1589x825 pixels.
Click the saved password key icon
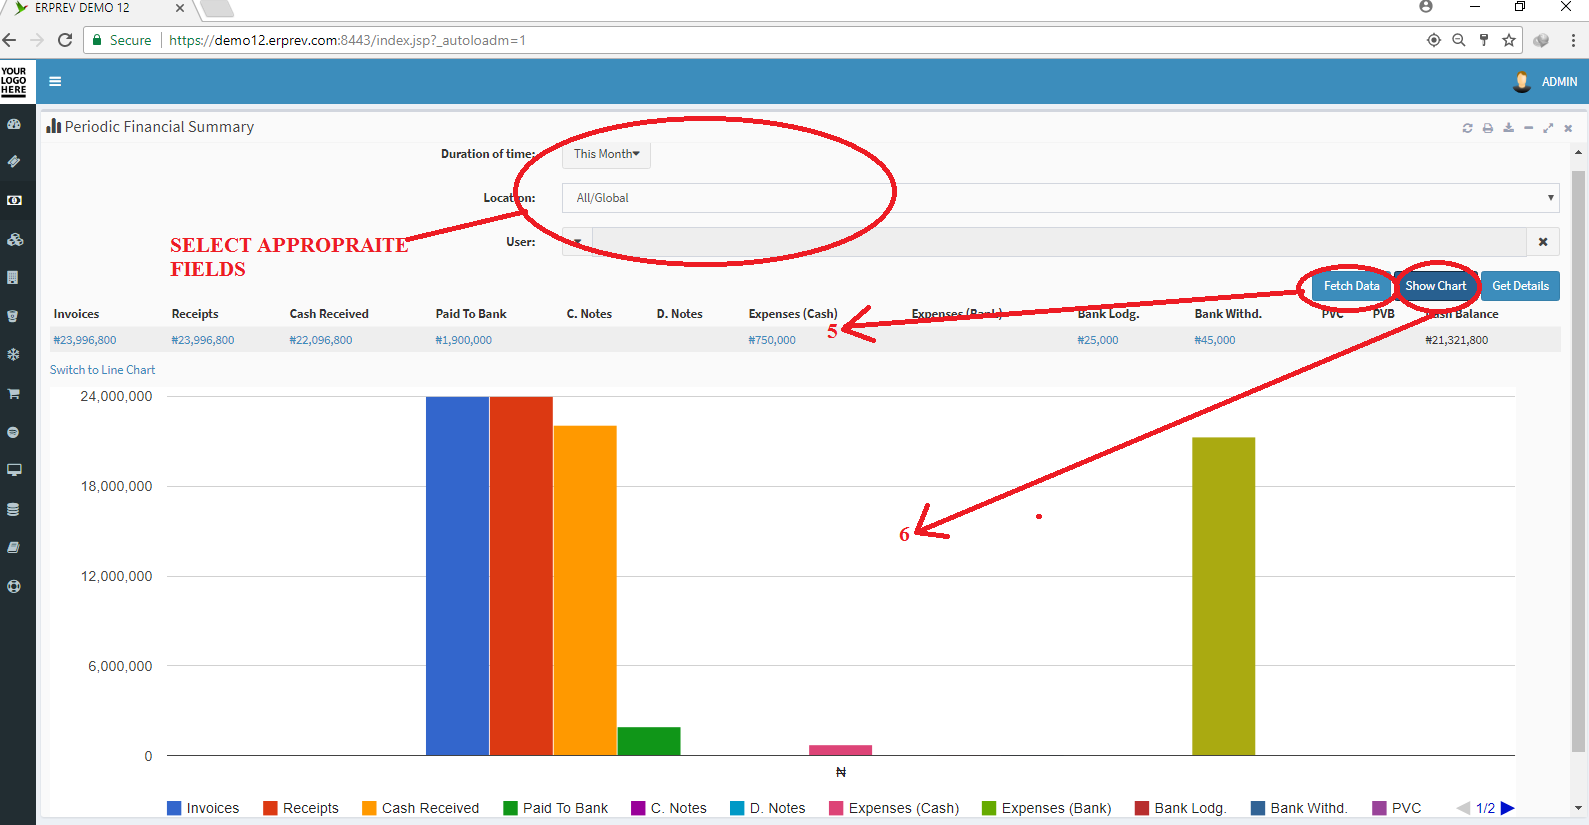1484,40
